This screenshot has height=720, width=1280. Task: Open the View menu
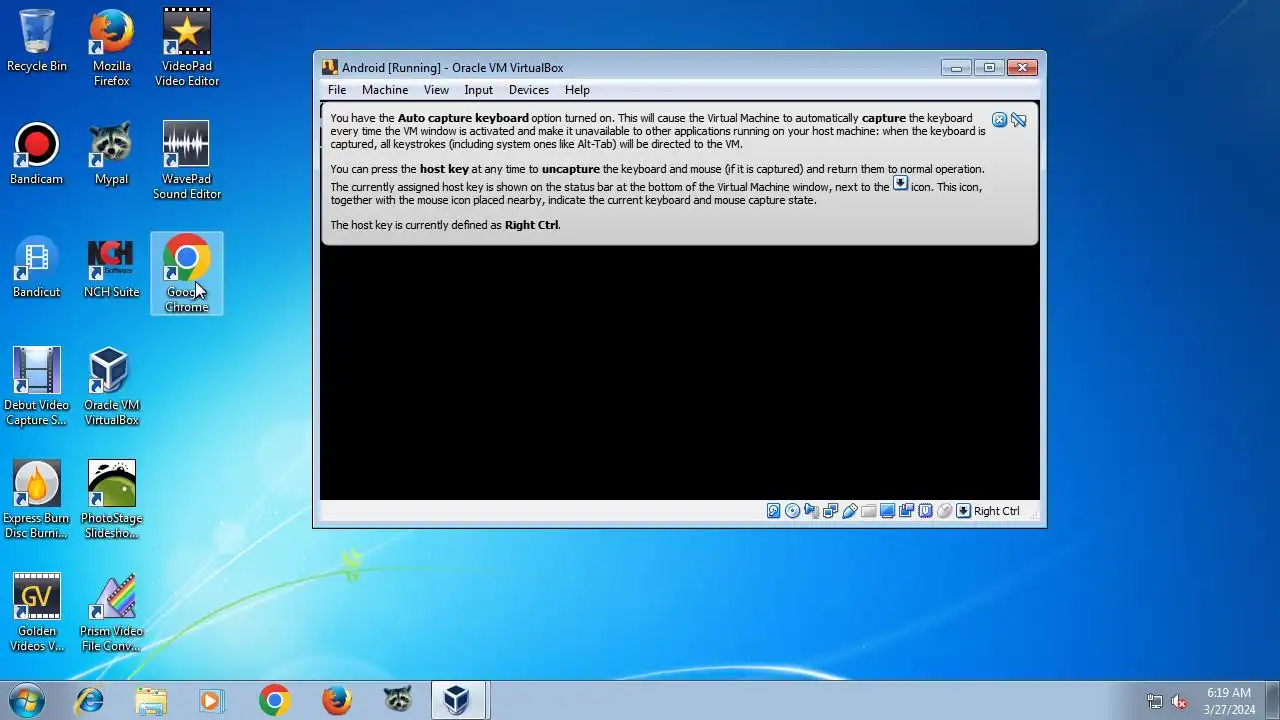(x=436, y=90)
